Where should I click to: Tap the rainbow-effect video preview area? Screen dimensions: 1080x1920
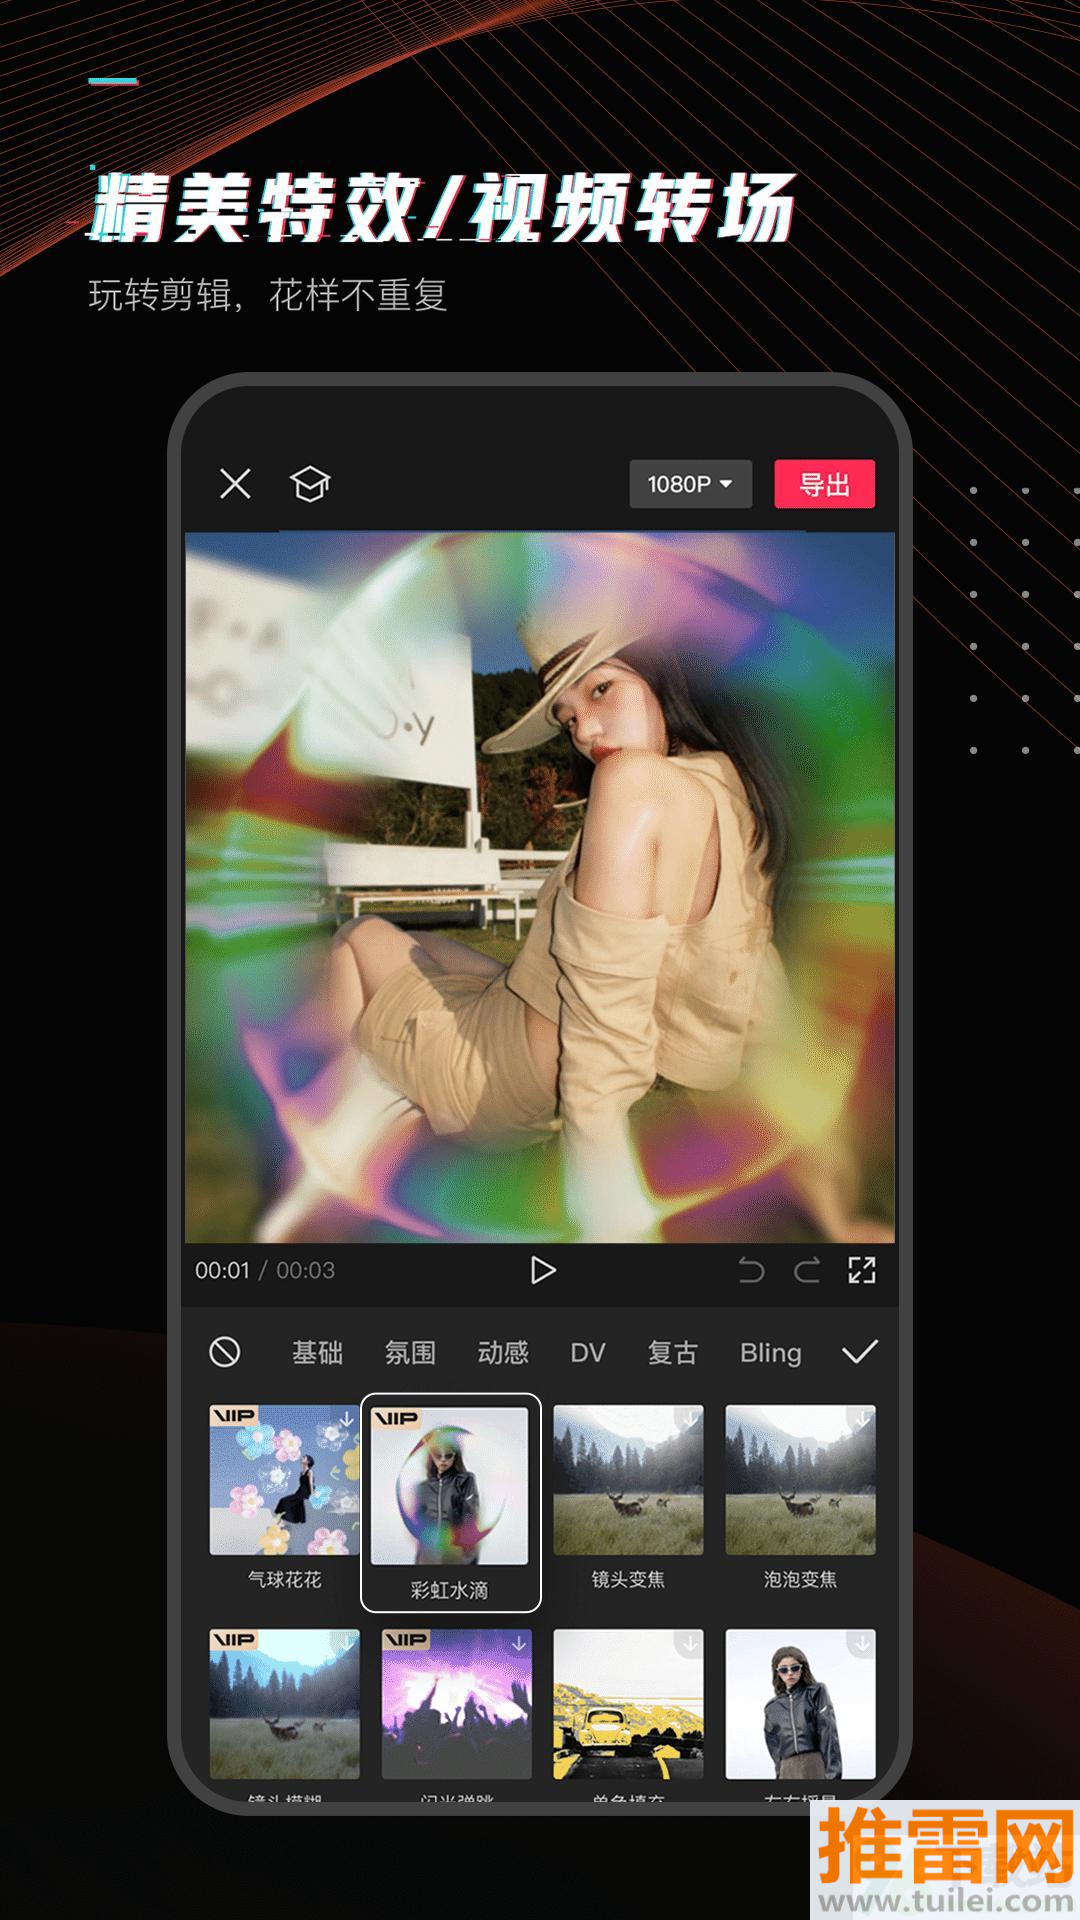click(540, 887)
